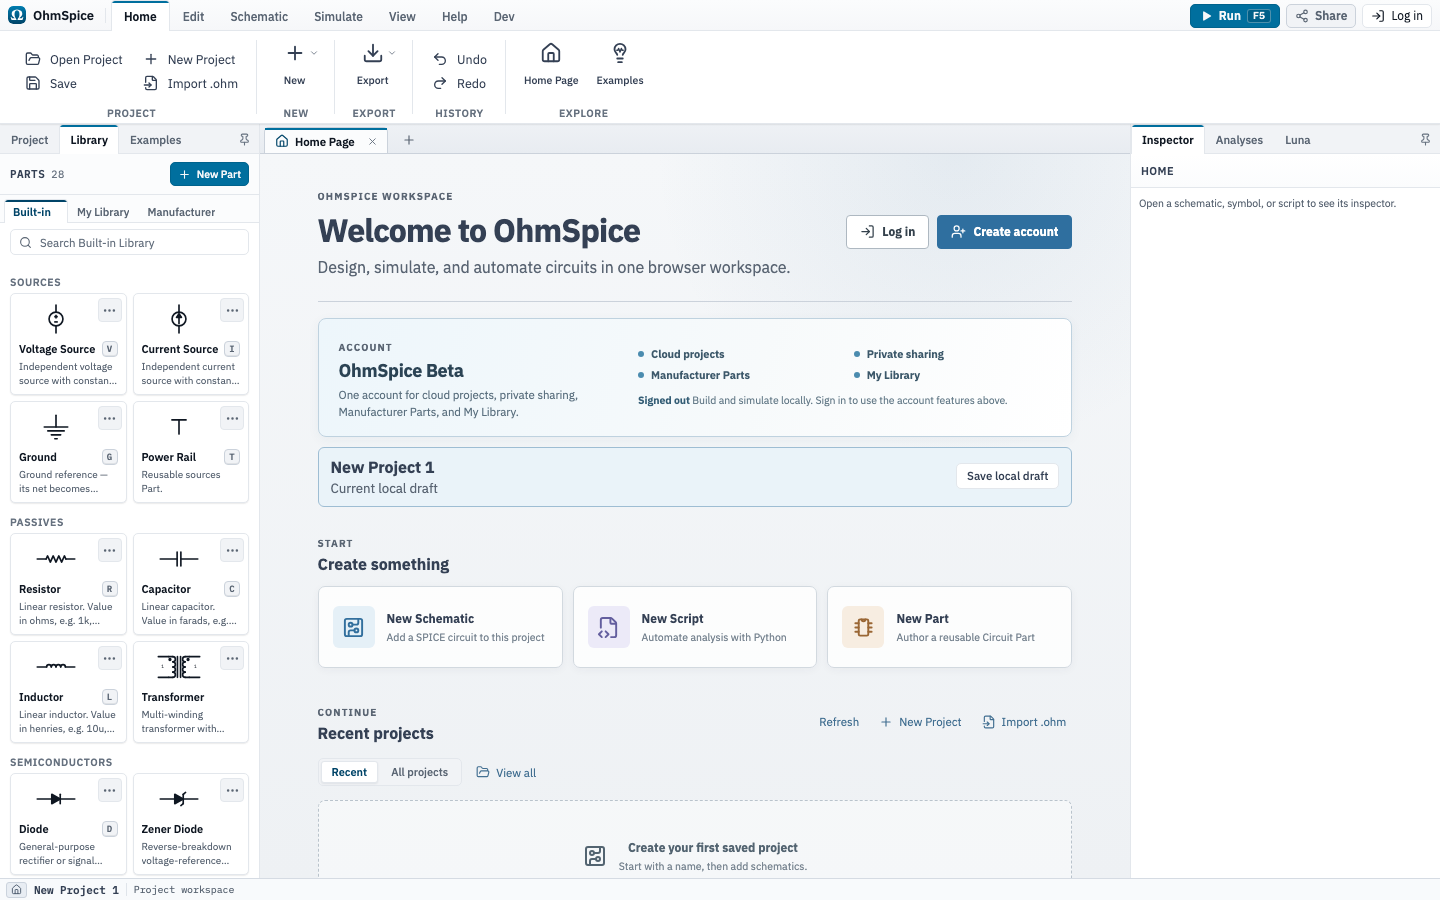1440x900 pixels.
Task: Pin the Inspector panel
Action: point(1425,140)
